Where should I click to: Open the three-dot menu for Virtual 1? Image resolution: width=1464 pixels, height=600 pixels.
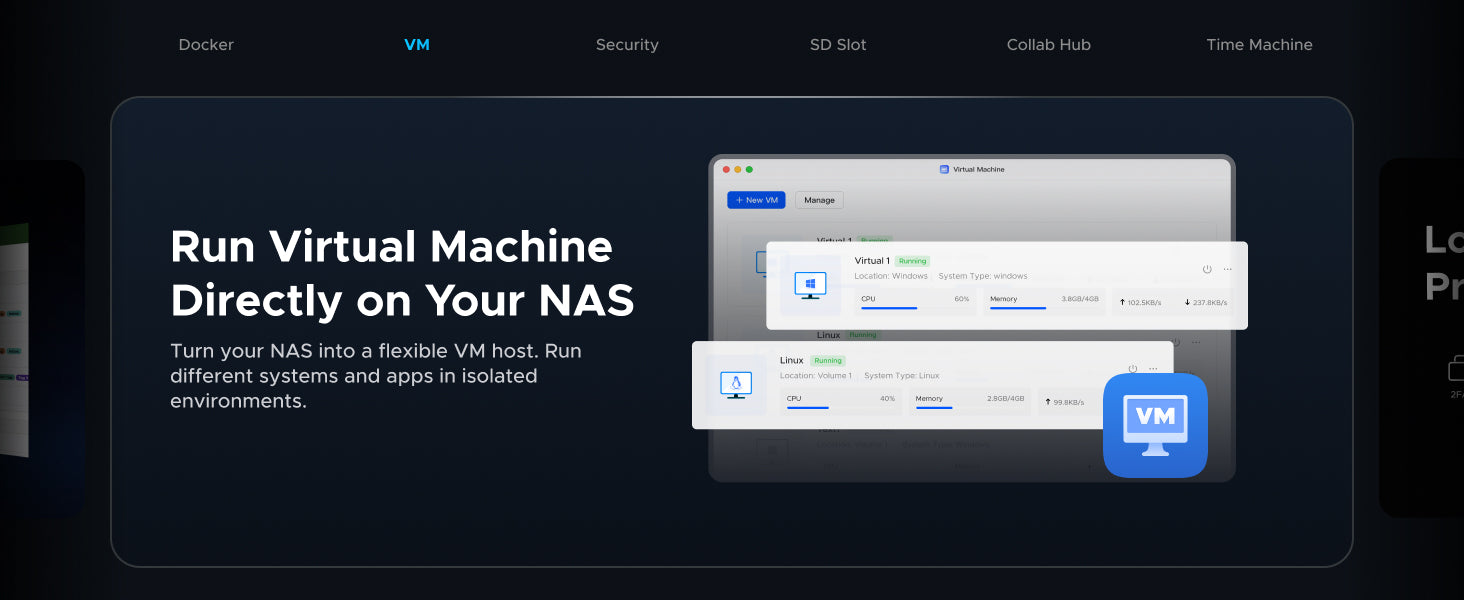(x=1228, y=269)
